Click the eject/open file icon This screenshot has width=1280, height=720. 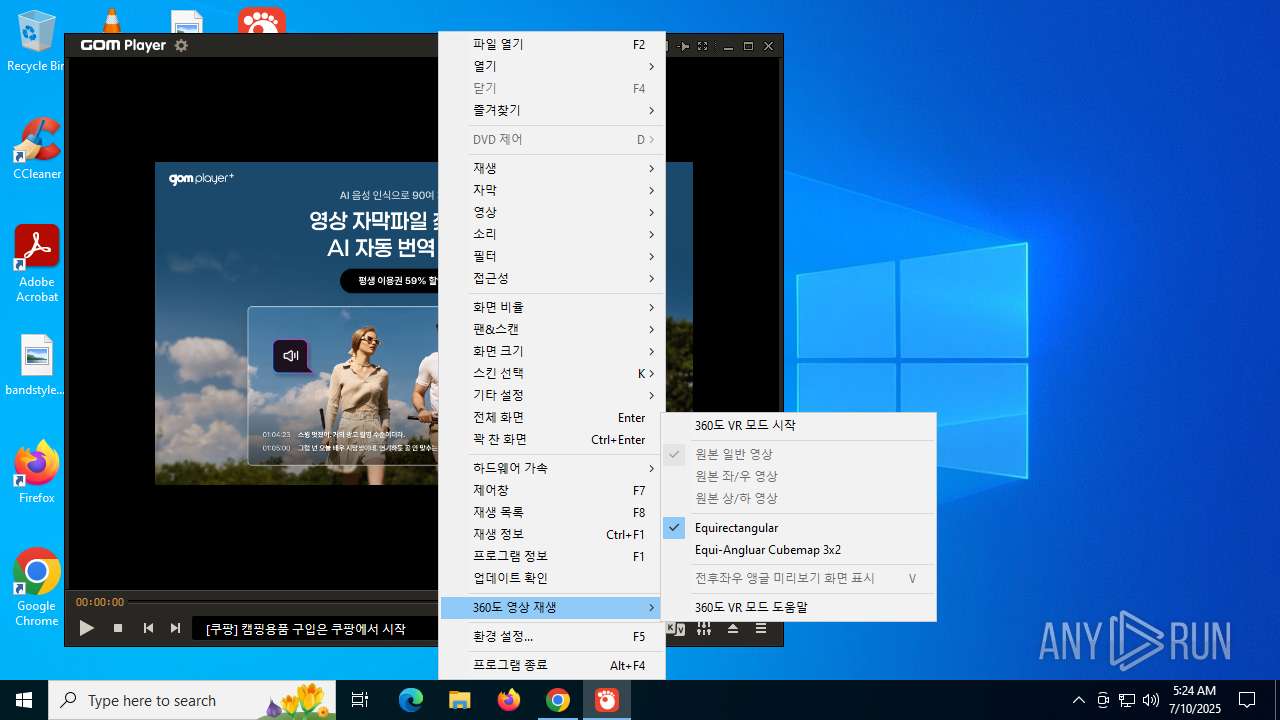[733, 628]
